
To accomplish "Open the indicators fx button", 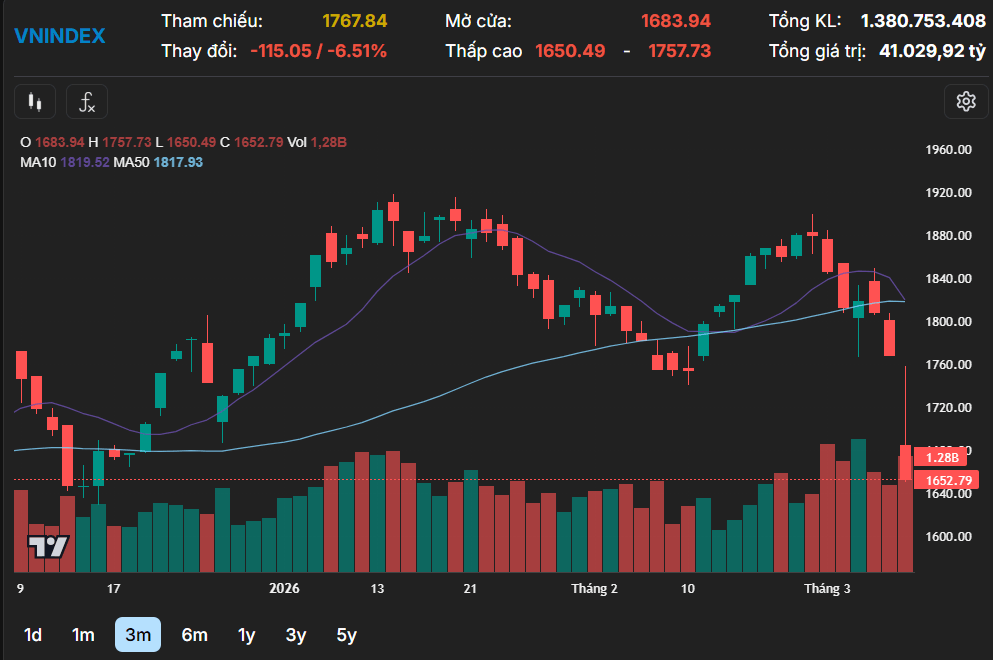I will point(87,101).
